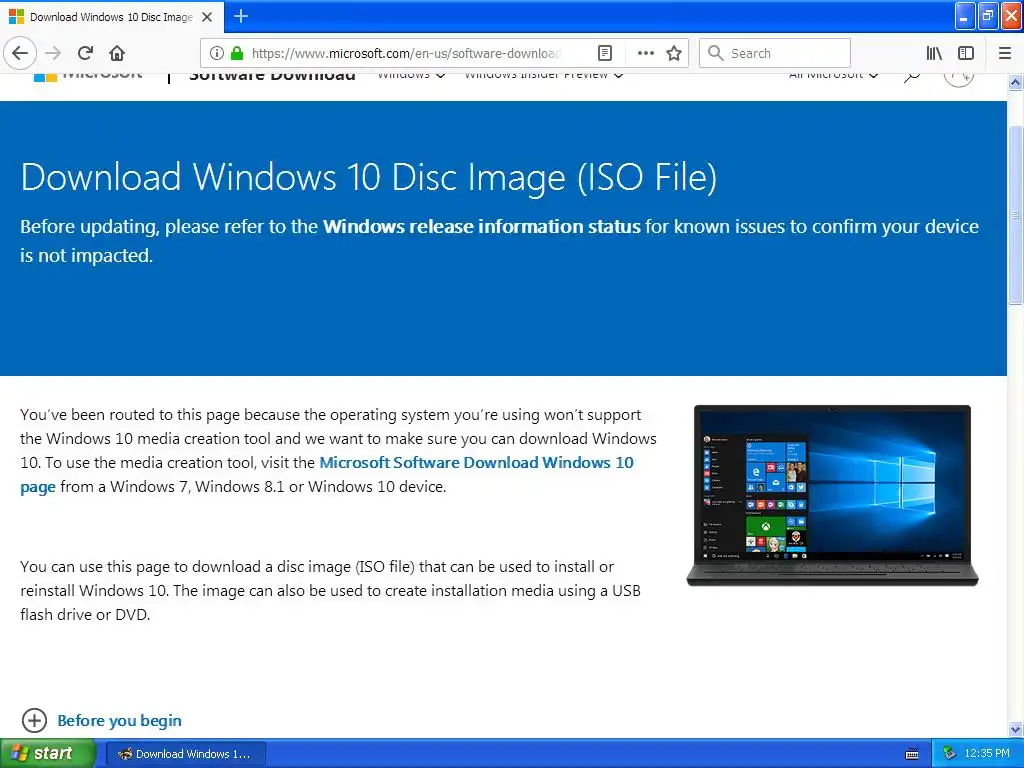
Task: Select Download Windows taskbar button
Action: (186, 754)
